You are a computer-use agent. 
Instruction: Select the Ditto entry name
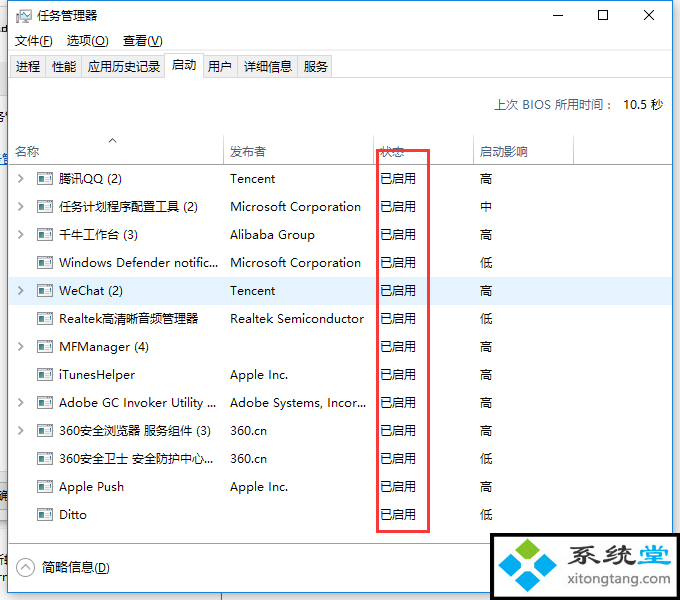pos(73,515)
